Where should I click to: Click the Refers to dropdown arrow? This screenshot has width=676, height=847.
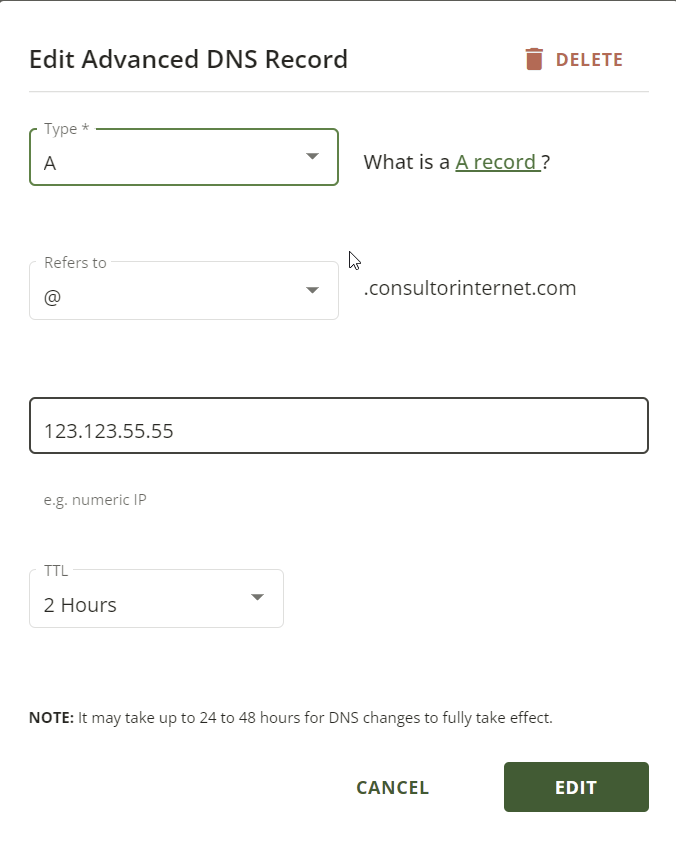(x=312, y=290)
